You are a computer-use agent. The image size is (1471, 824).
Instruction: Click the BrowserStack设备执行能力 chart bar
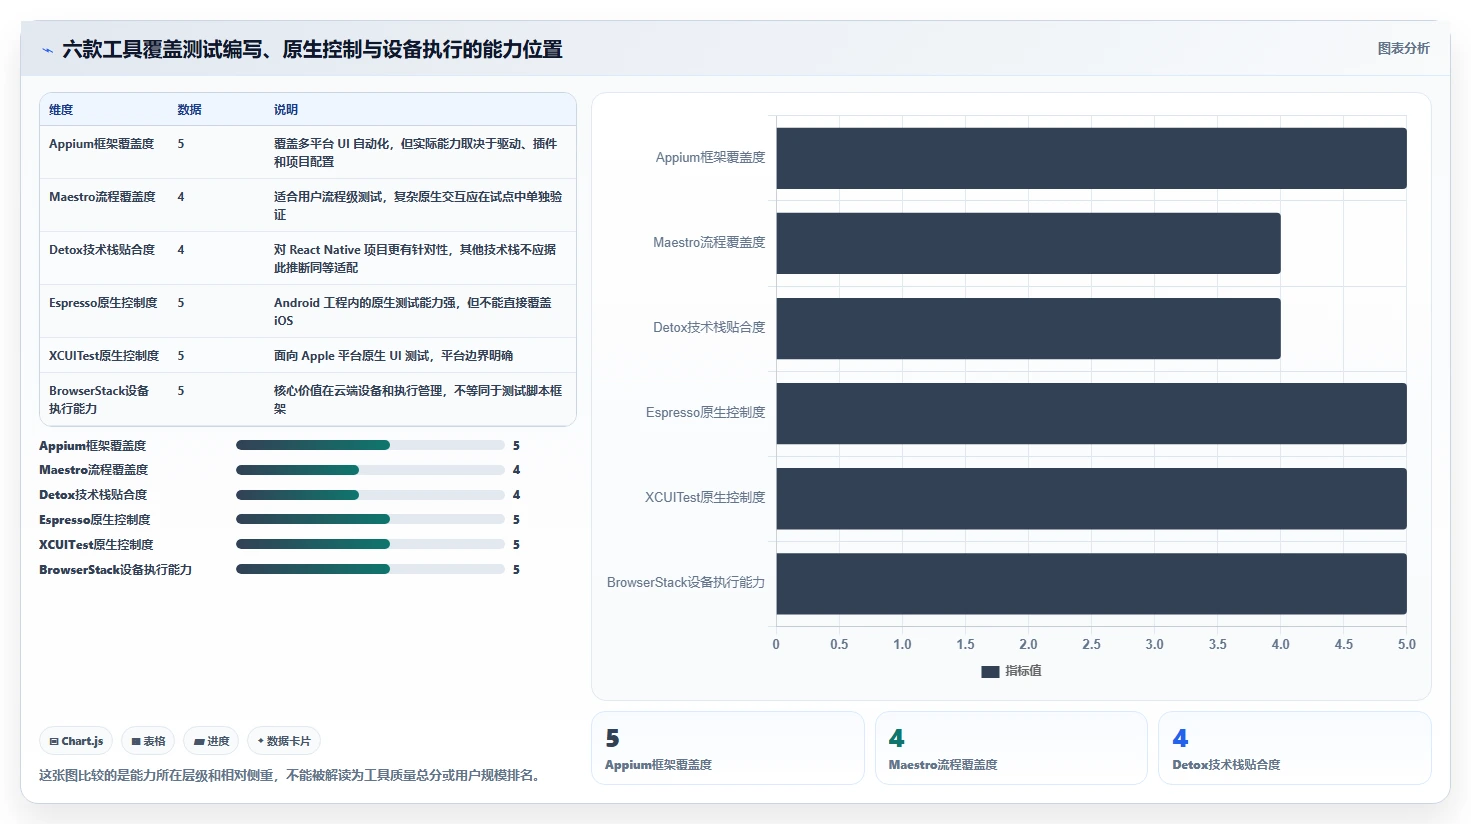point(1091,583)
